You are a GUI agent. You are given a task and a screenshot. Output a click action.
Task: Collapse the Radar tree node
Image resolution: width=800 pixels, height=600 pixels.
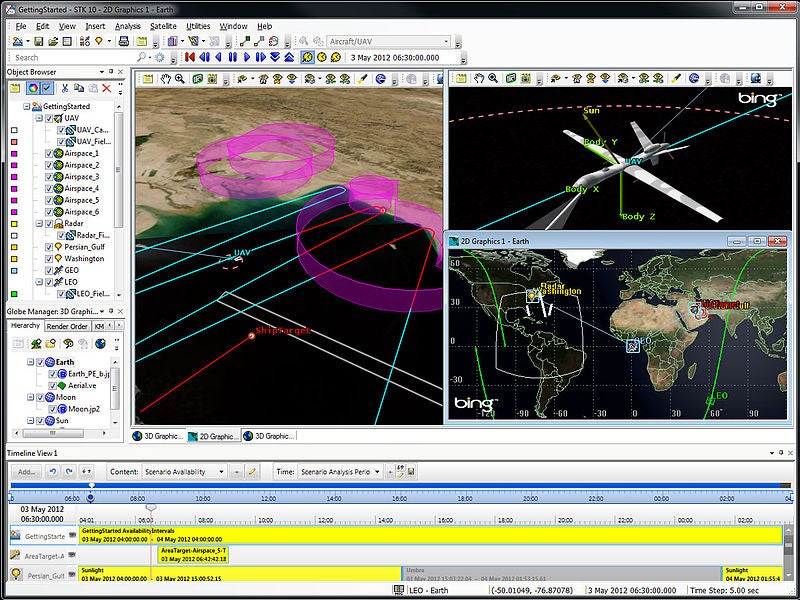tap(39, 224)
